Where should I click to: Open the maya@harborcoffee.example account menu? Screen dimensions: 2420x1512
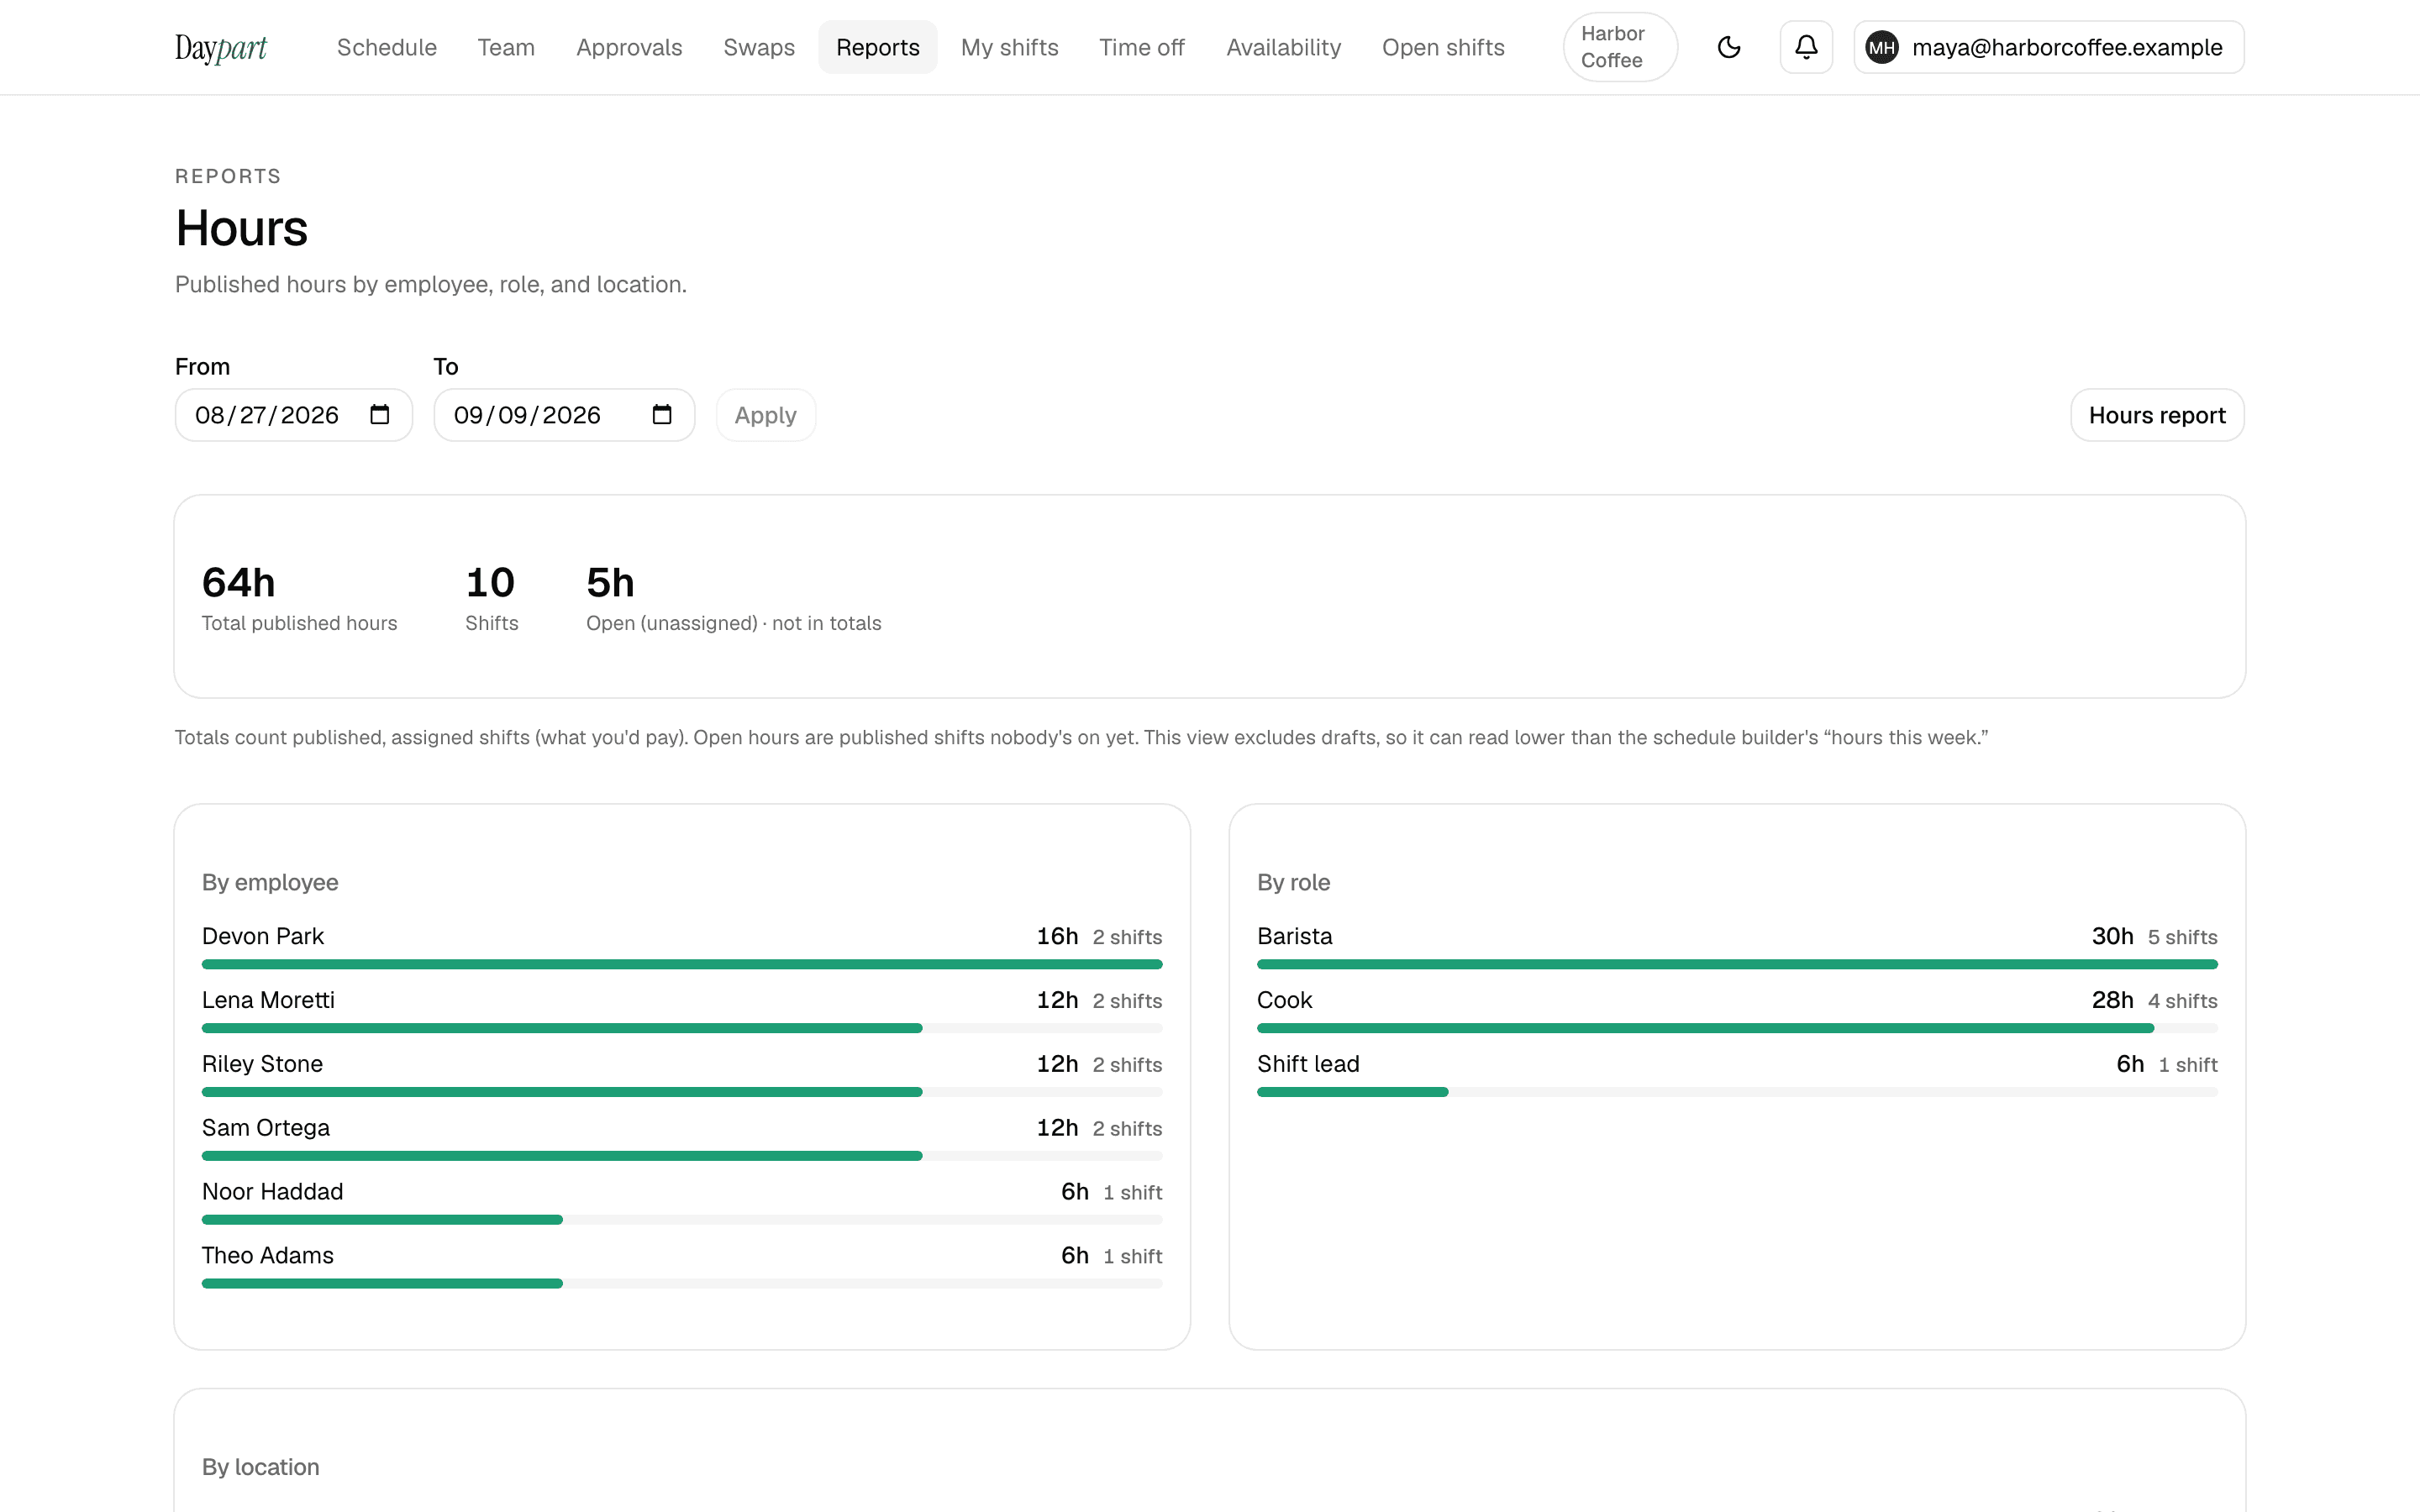2049,47
